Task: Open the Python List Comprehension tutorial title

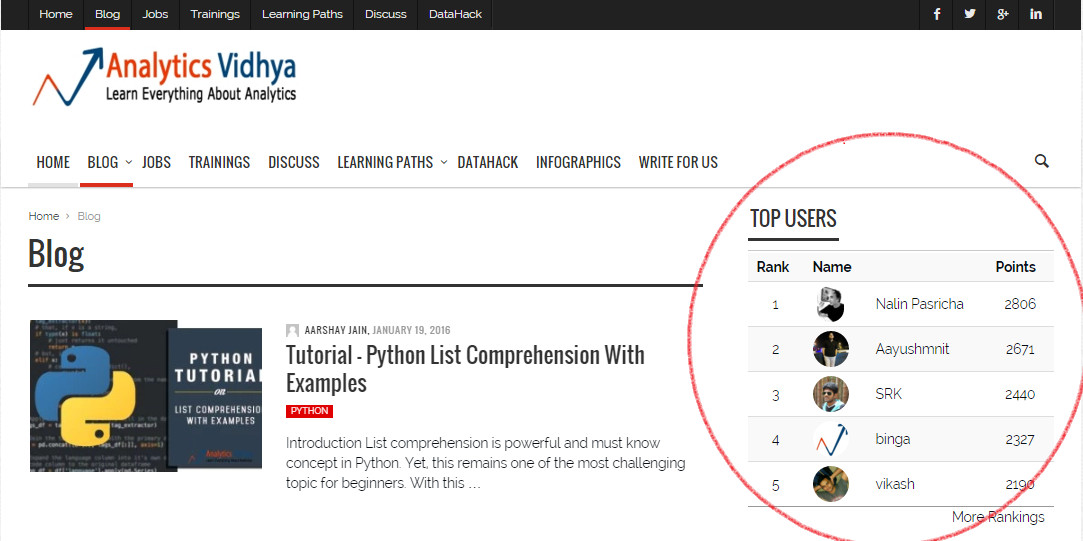Action: [465, 369]
